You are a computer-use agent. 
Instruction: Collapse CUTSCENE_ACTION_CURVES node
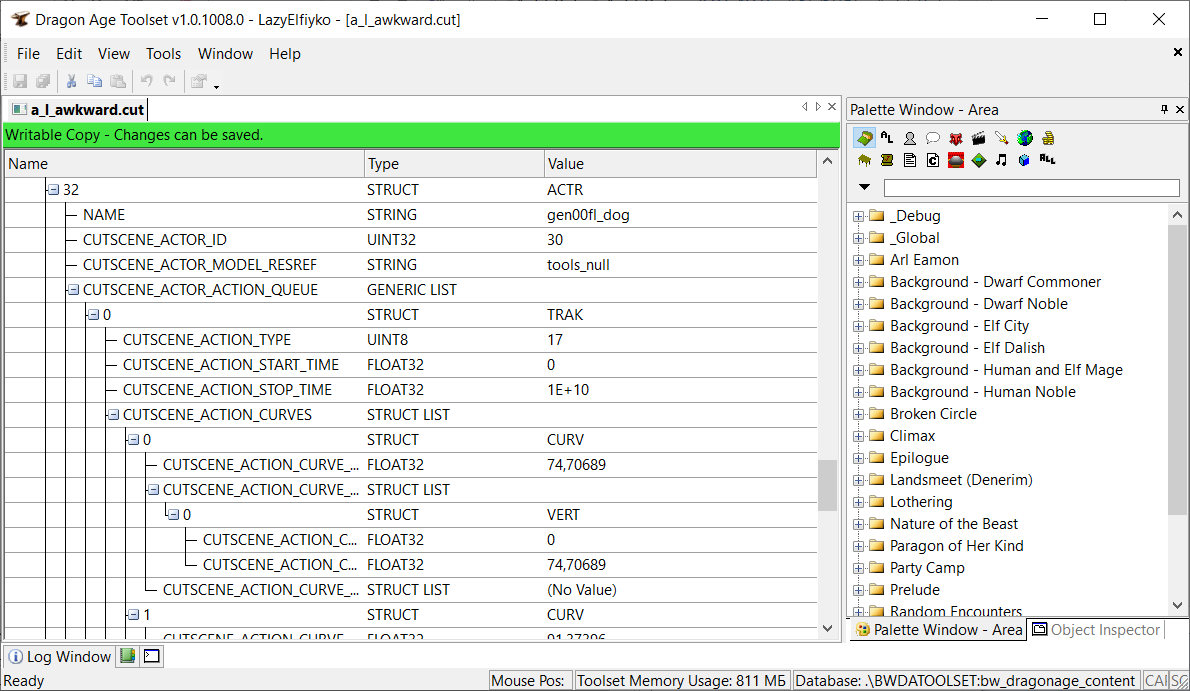tap(113, 415)
